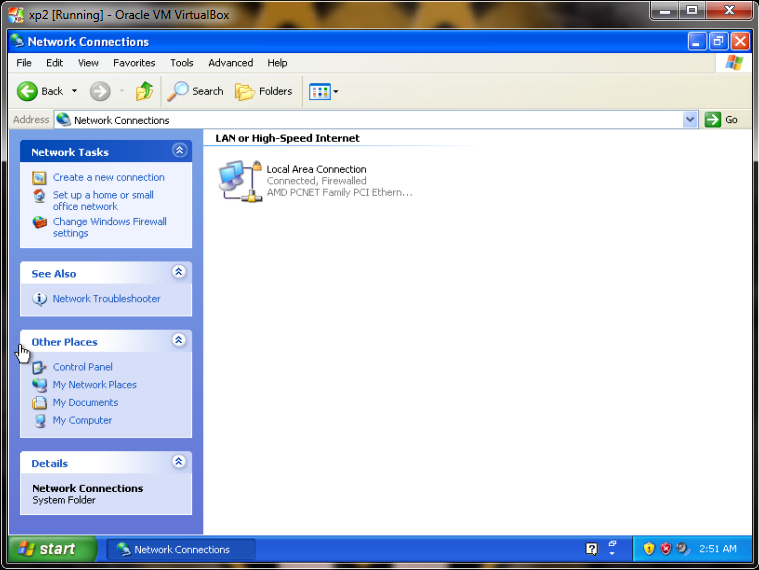The width and height of the screenshot is (759, 570).
Task: Click the Create a new connection icon
Action: pos(39,178)
